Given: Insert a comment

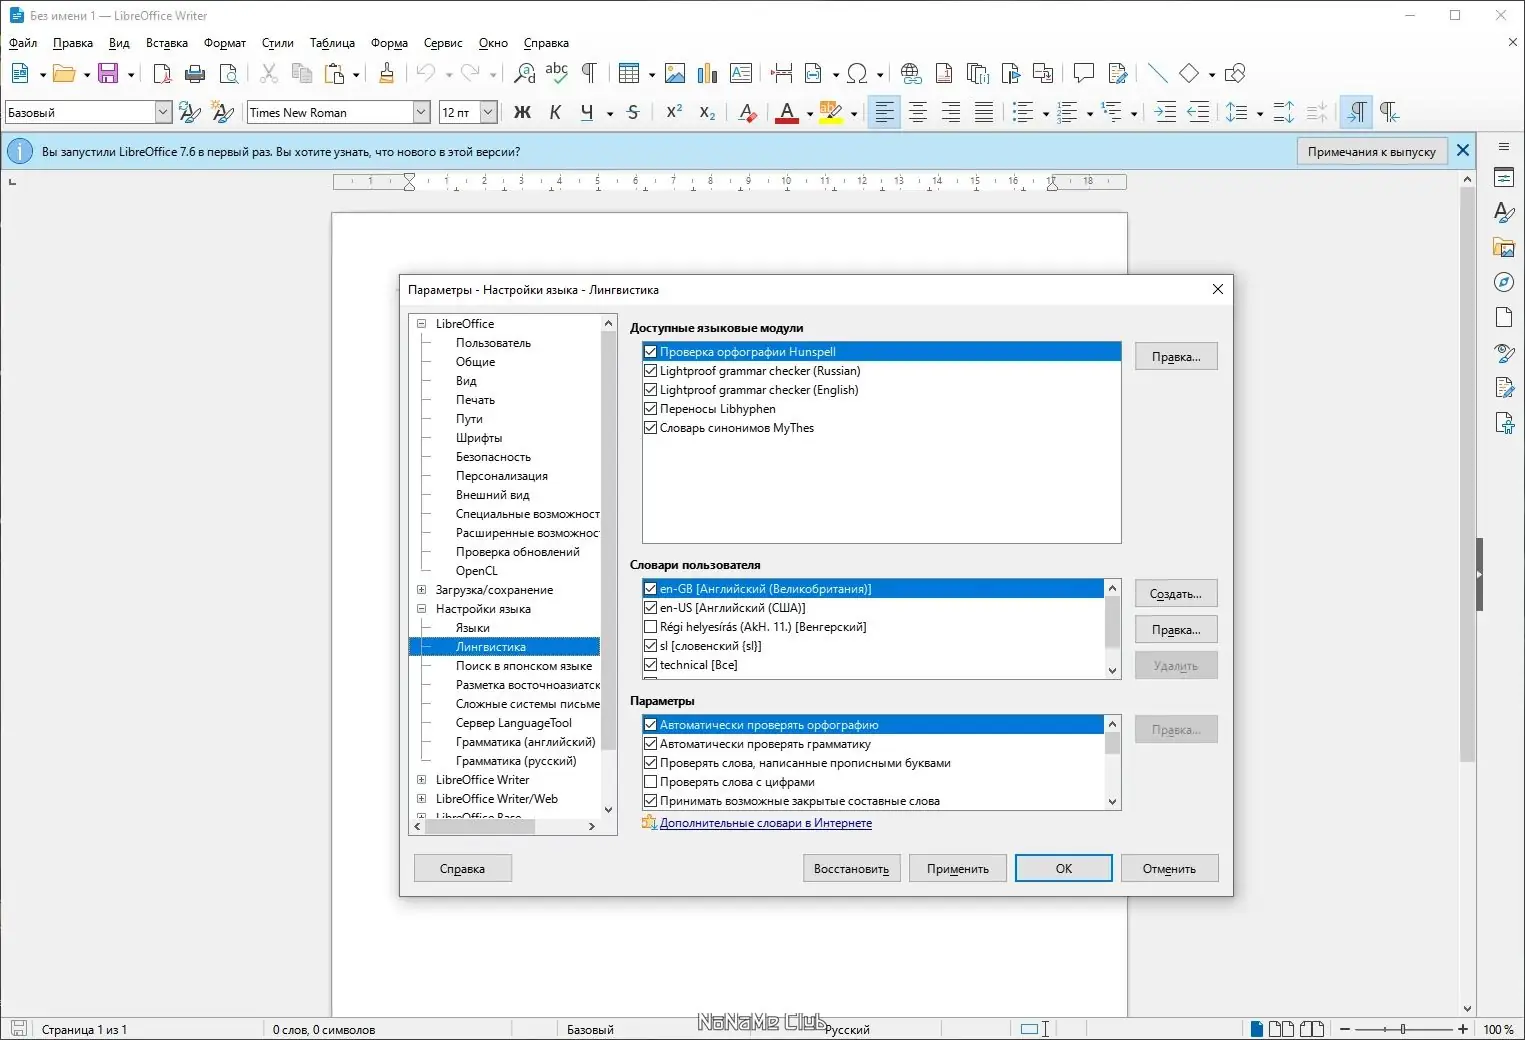Looking at the screenshot, I should [x=1084, y=73].
